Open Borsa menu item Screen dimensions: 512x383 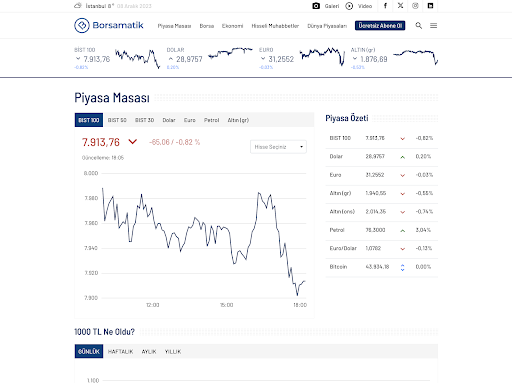tap(207, 26)
